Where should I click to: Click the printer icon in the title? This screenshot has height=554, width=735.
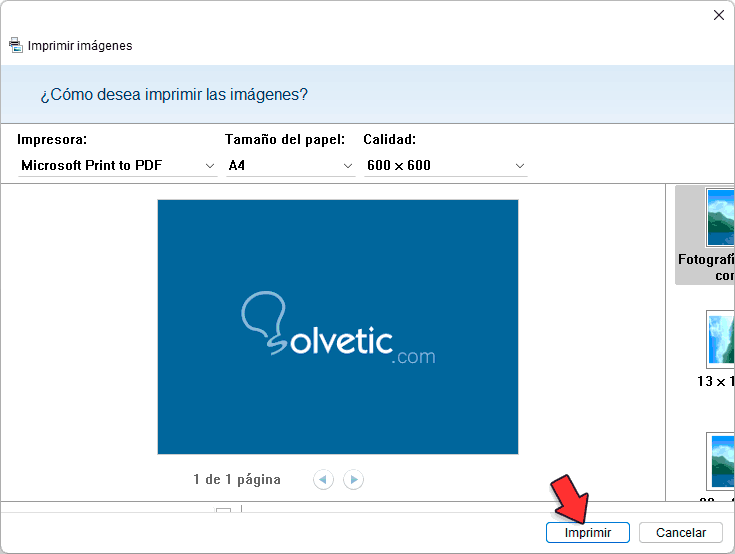click(x=16, y=45)
